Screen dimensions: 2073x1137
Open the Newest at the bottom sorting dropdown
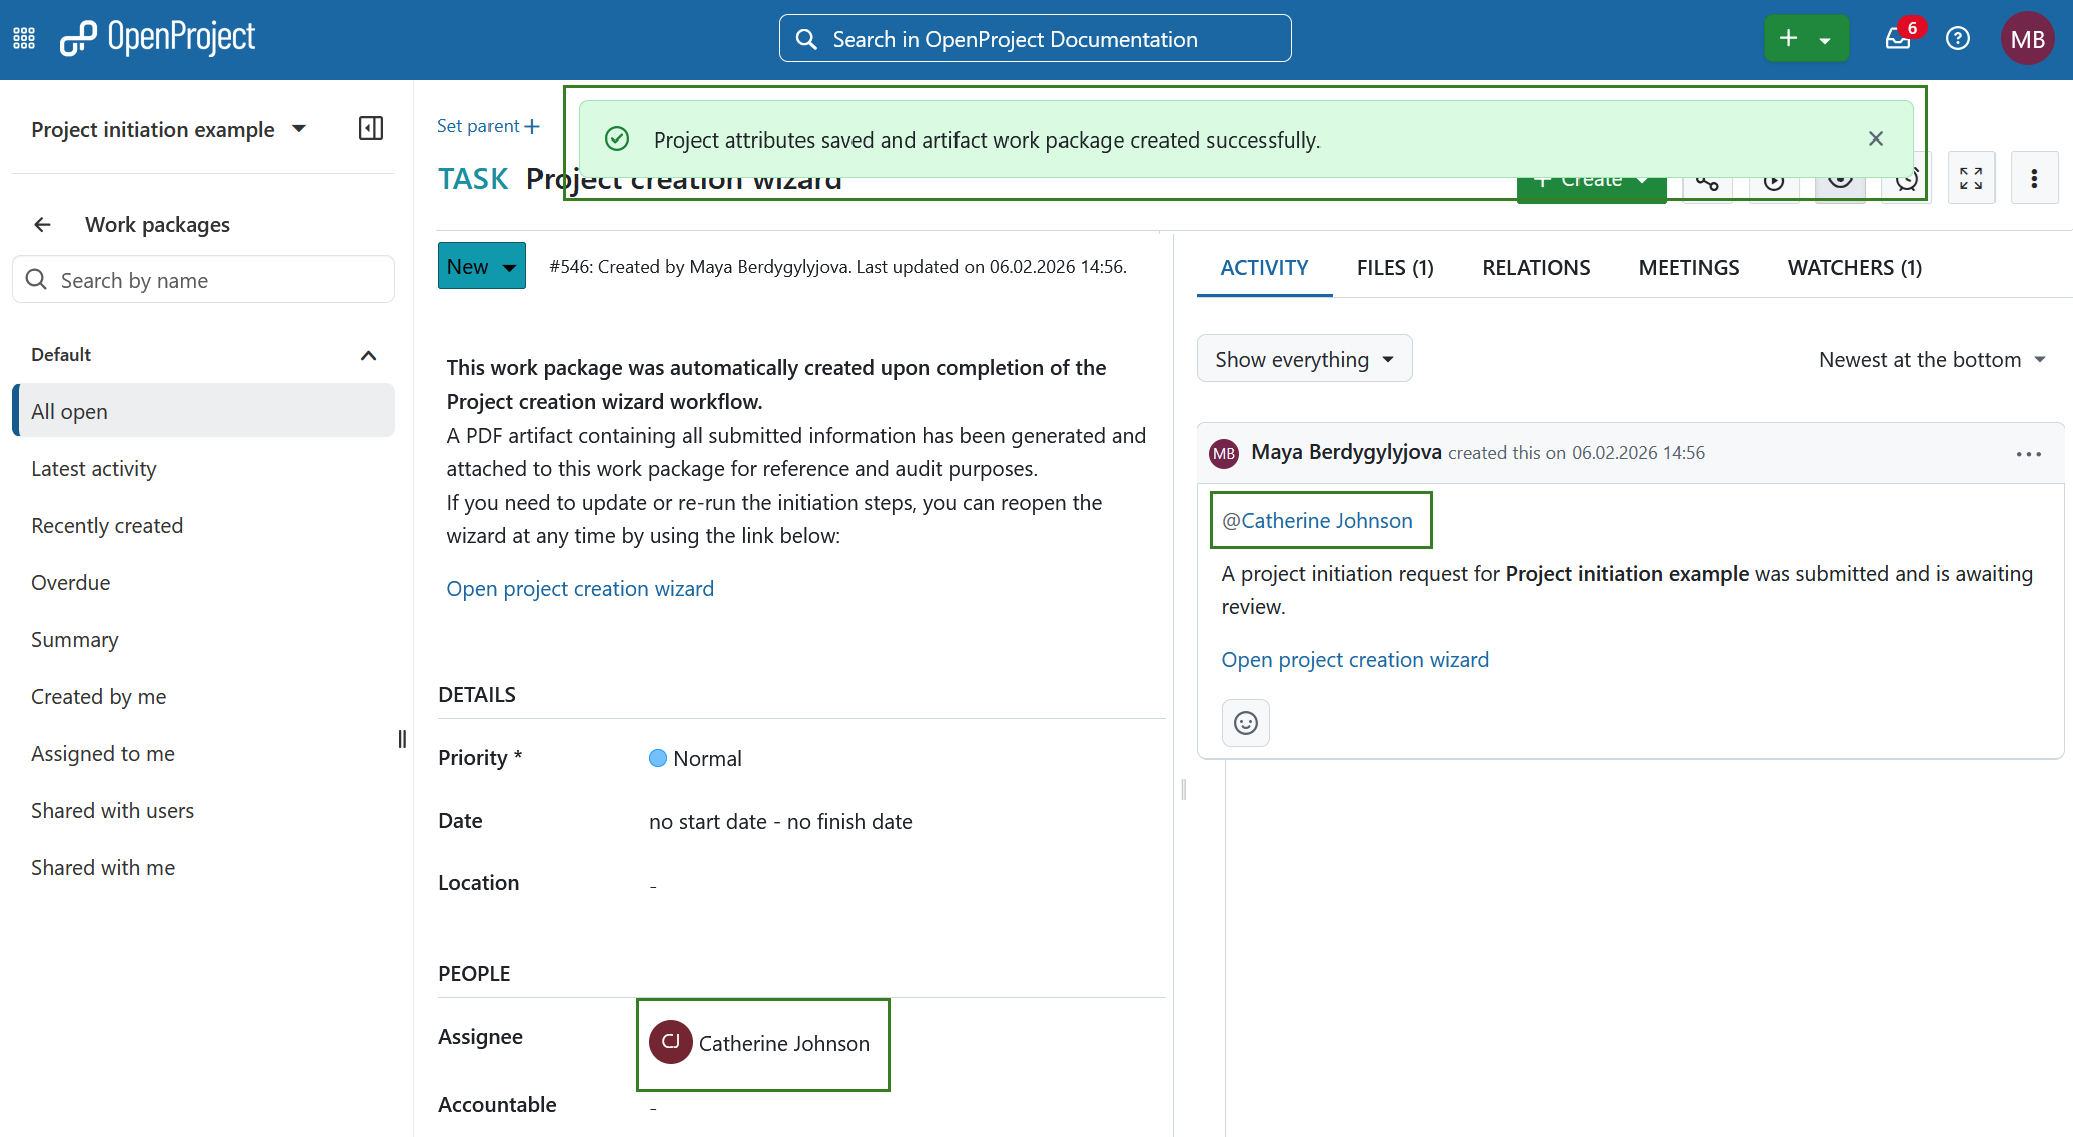pos(1931,359)
